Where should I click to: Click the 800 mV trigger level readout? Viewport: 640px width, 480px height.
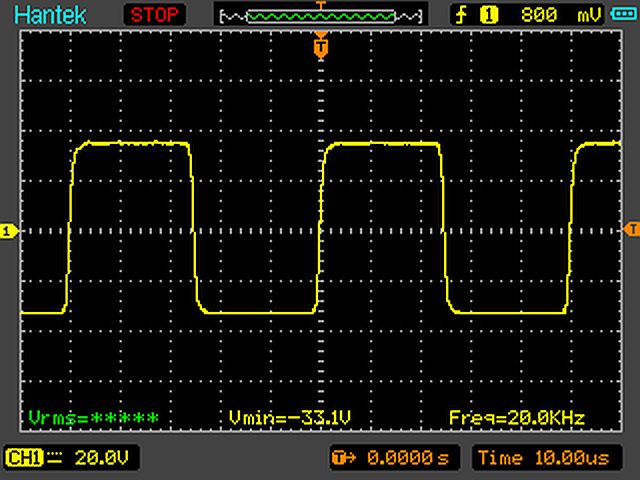pyautogui.click(x=561, y=15)
